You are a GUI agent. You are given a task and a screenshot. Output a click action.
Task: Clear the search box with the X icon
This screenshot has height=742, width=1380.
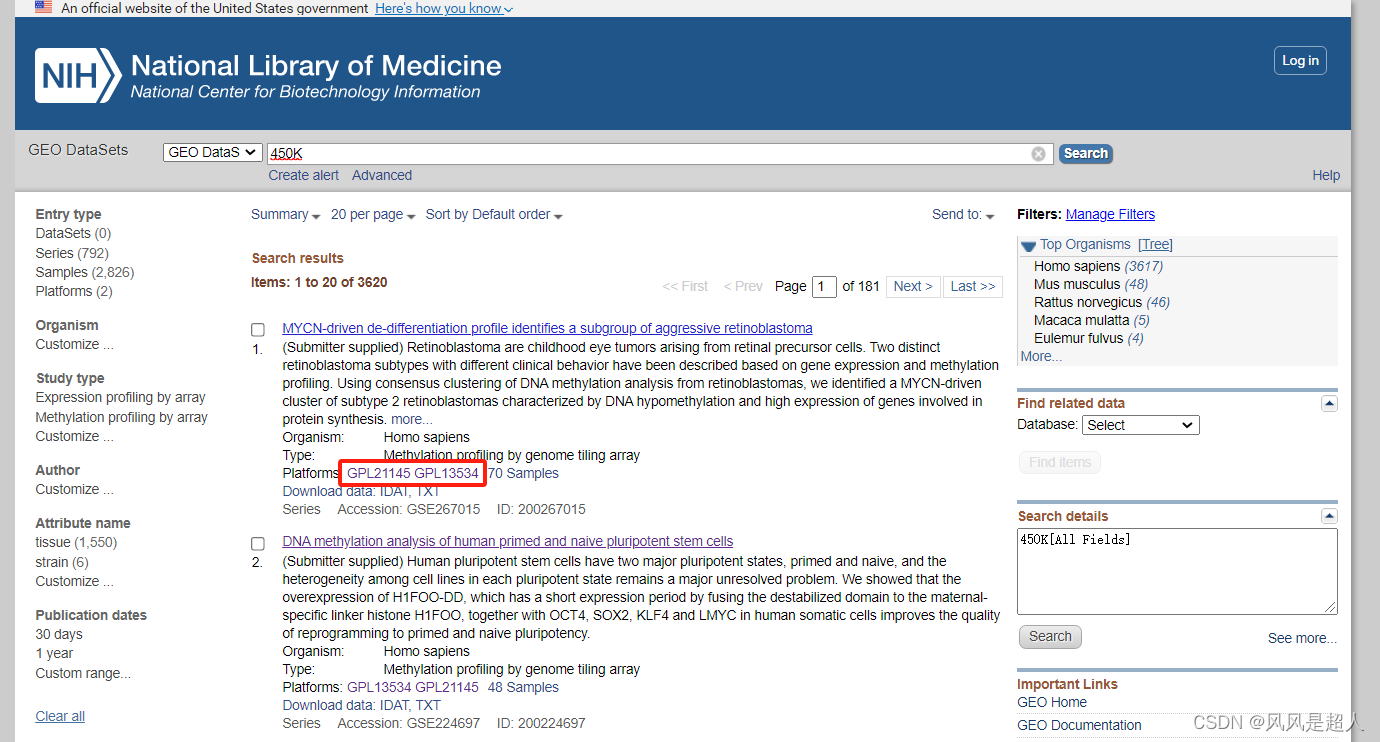point(1038,154)
